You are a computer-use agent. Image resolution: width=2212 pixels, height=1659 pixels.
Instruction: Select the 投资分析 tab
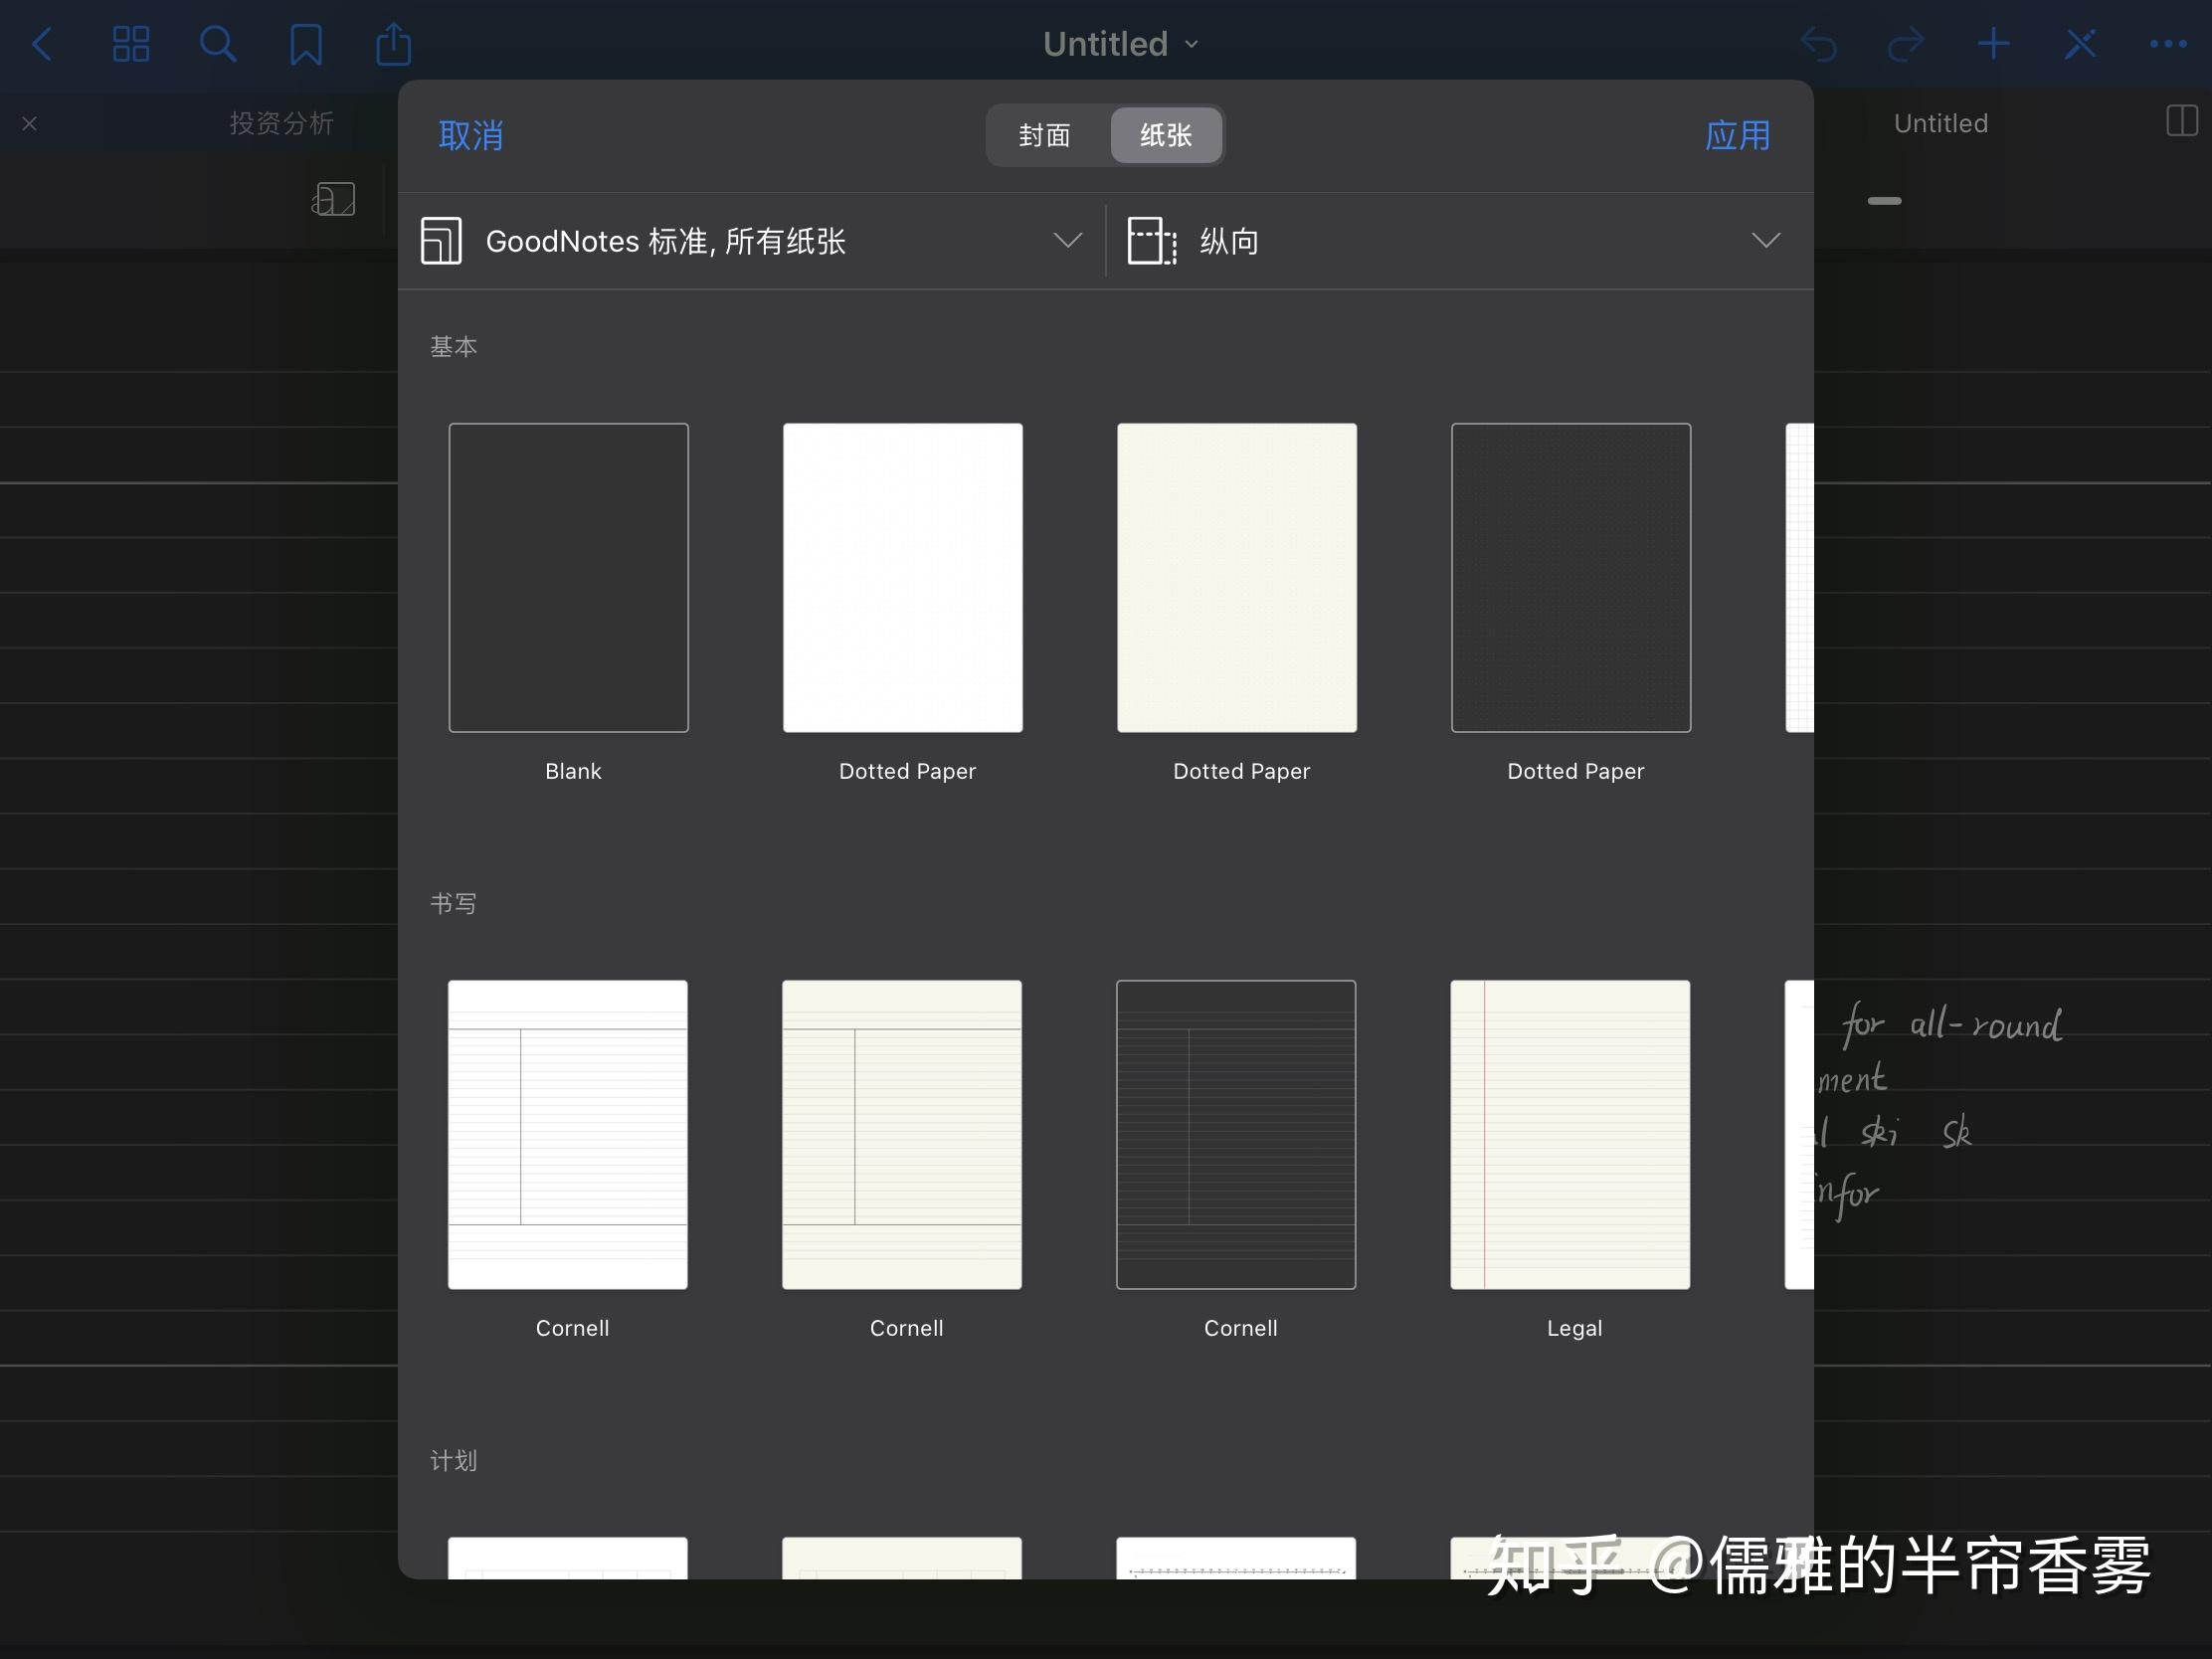(281, 122)
